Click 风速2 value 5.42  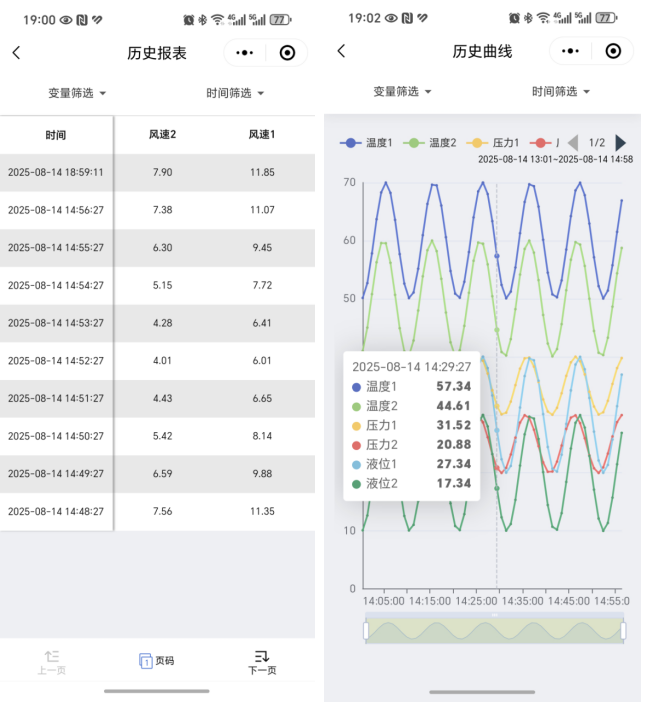point(162,436)
